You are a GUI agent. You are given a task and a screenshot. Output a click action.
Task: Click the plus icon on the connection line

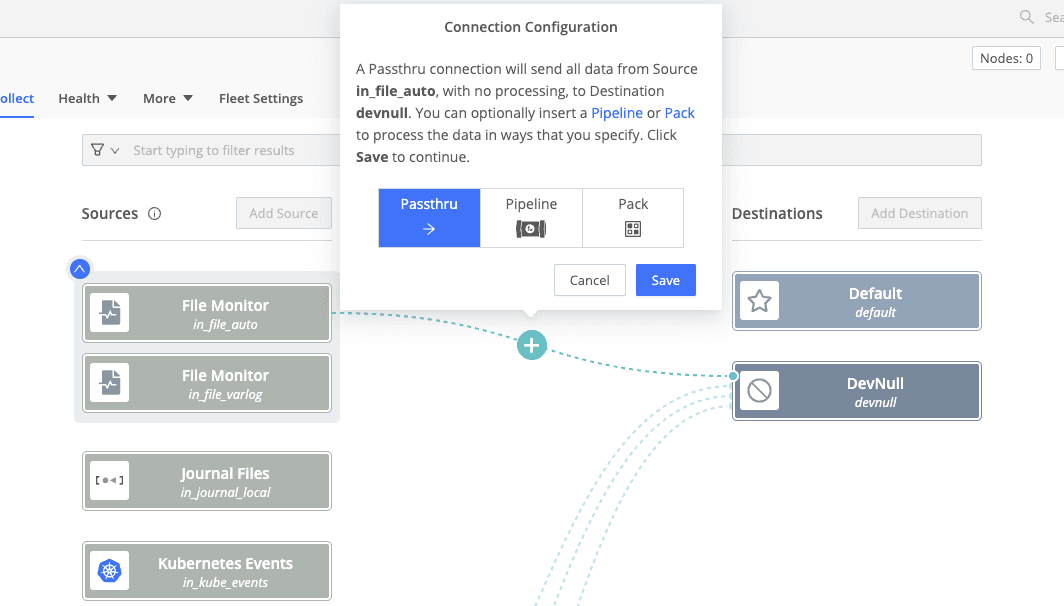(x=532, y=346)
